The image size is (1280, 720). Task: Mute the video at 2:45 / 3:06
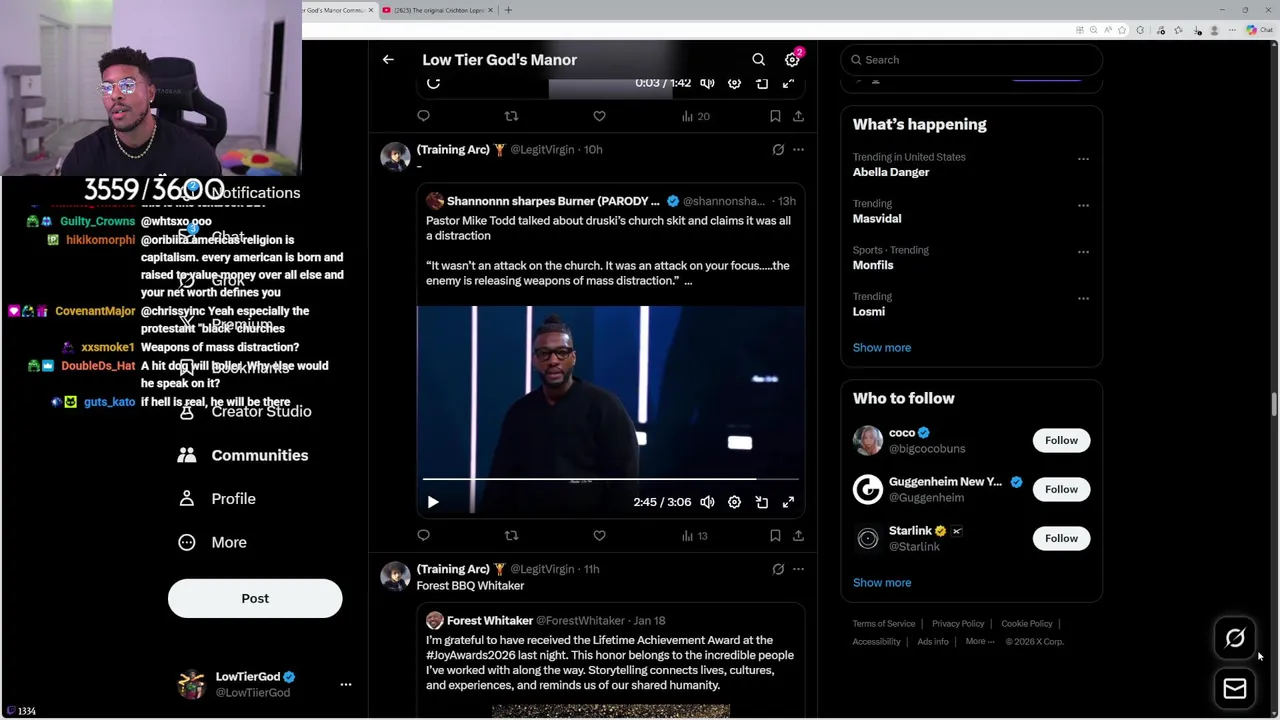tap(707, 502)
